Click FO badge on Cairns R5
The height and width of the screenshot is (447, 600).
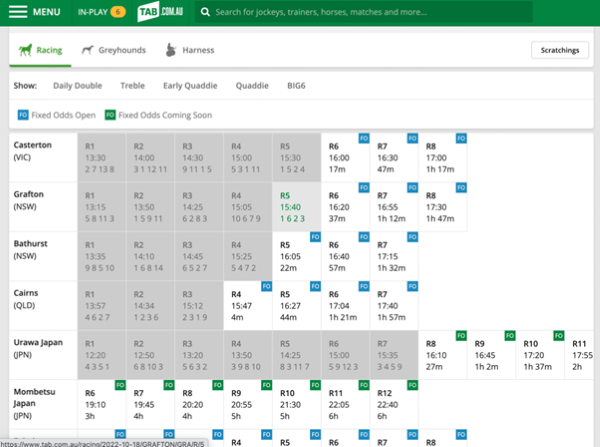coord(315,286)
